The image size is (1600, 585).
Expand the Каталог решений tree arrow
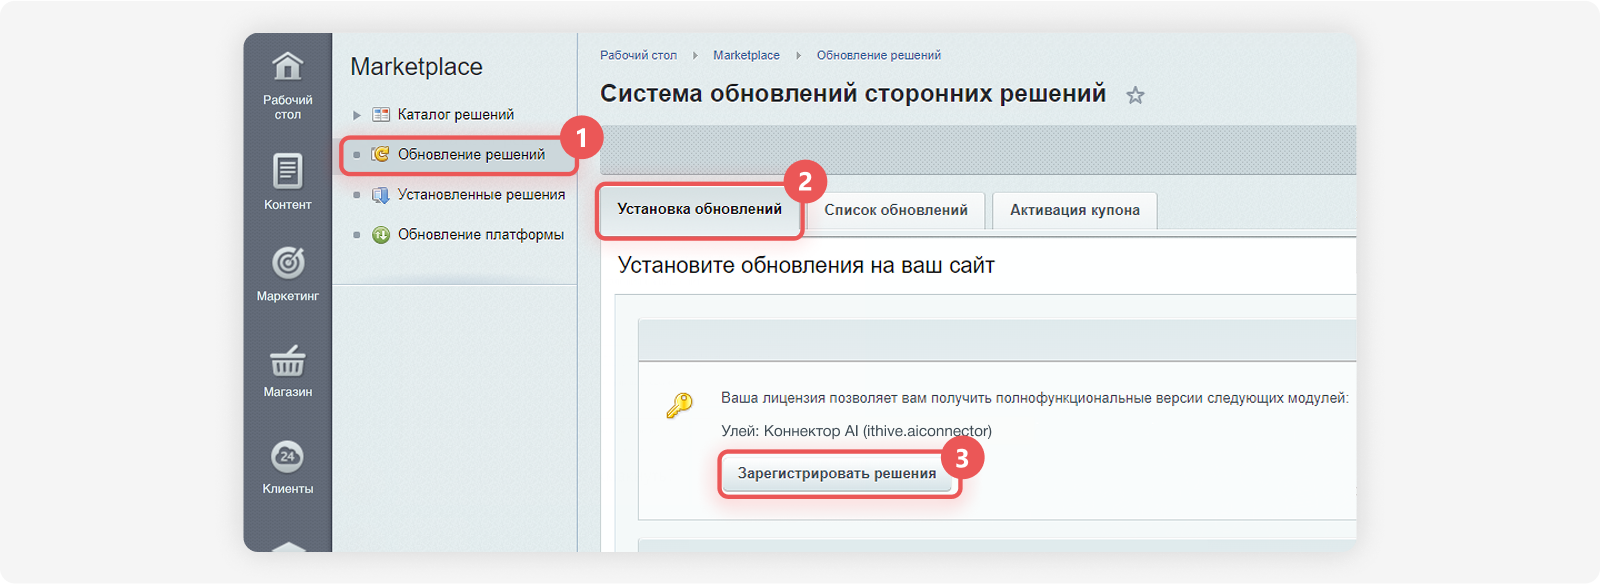[x=357, y=115]
